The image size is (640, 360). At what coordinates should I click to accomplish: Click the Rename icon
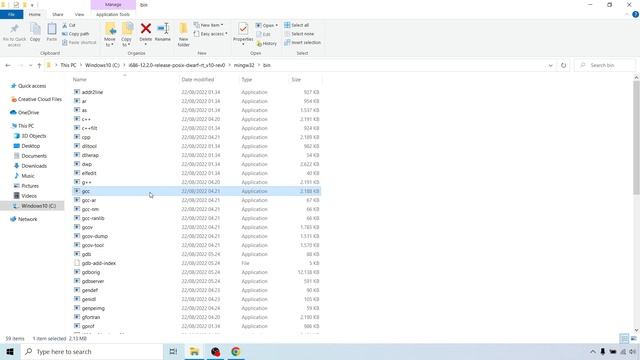click(163, 29)
